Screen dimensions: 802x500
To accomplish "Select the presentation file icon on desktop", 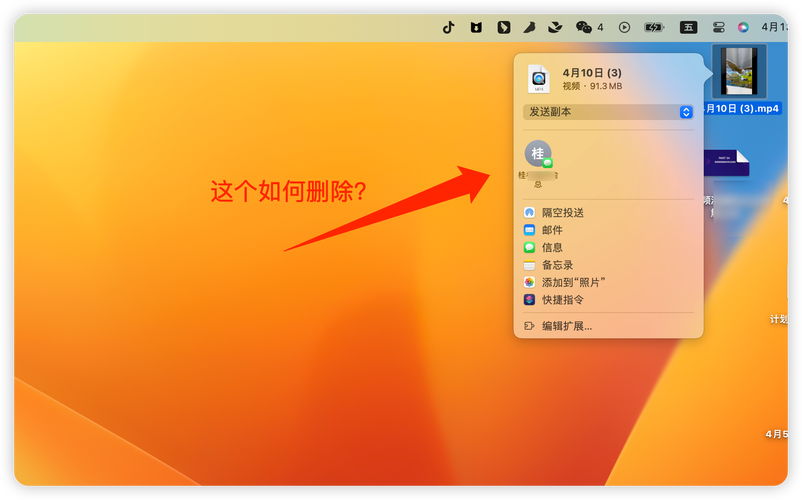I will coord(726,163).
